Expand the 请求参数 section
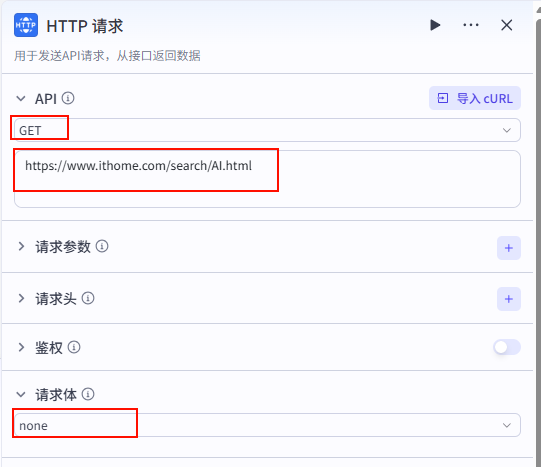This screenshot has width=541, height=467. (21, 246)
